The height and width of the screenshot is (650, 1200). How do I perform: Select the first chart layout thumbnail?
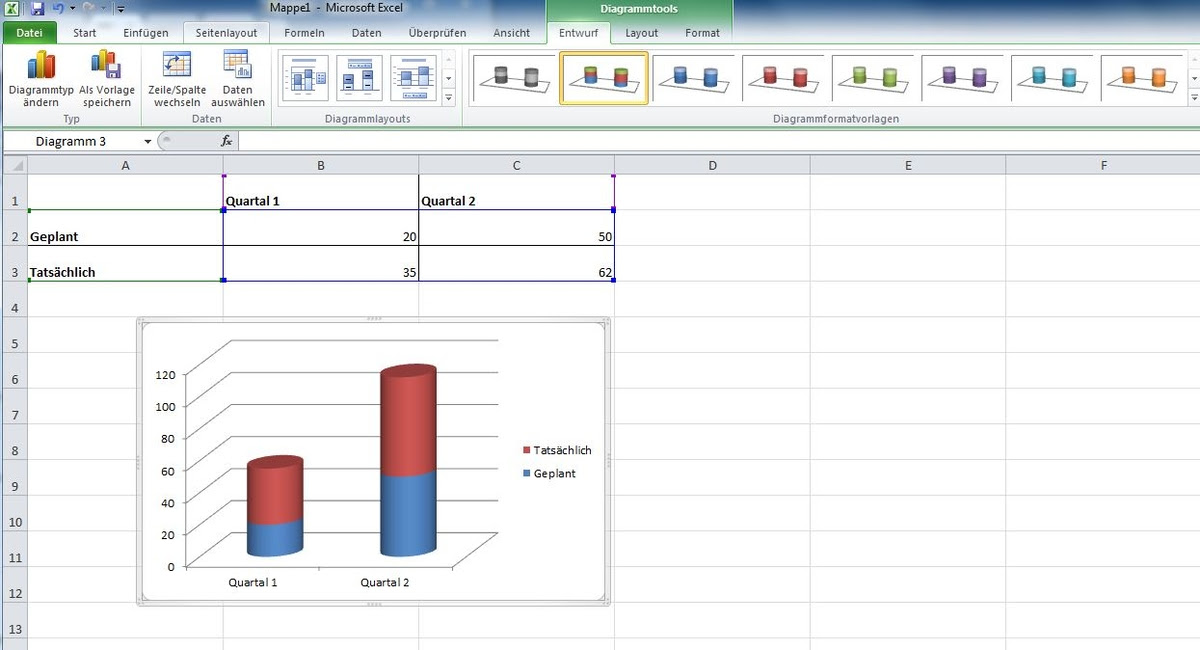coord(307,79)
